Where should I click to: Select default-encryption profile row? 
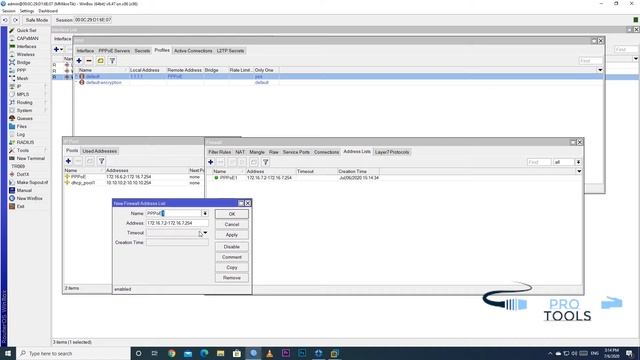[x=339, y=82]
